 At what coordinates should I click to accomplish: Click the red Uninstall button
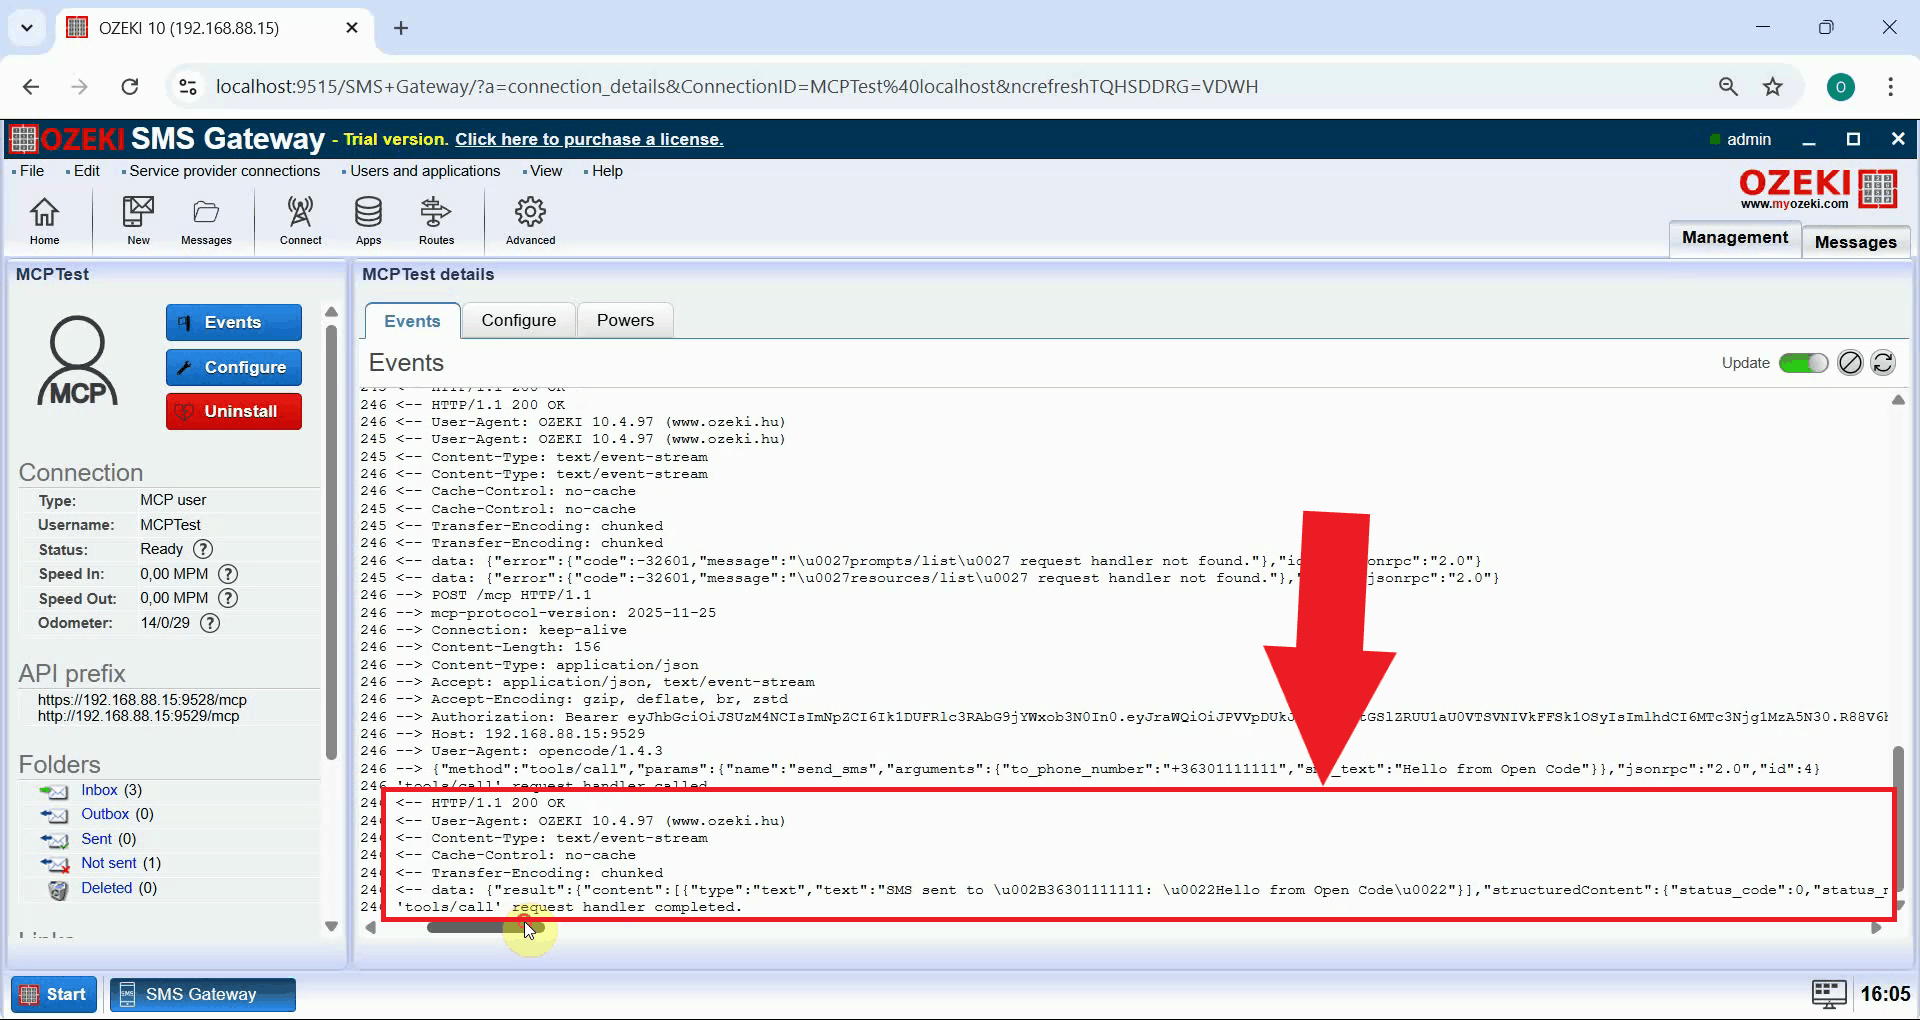pos(234,411)
